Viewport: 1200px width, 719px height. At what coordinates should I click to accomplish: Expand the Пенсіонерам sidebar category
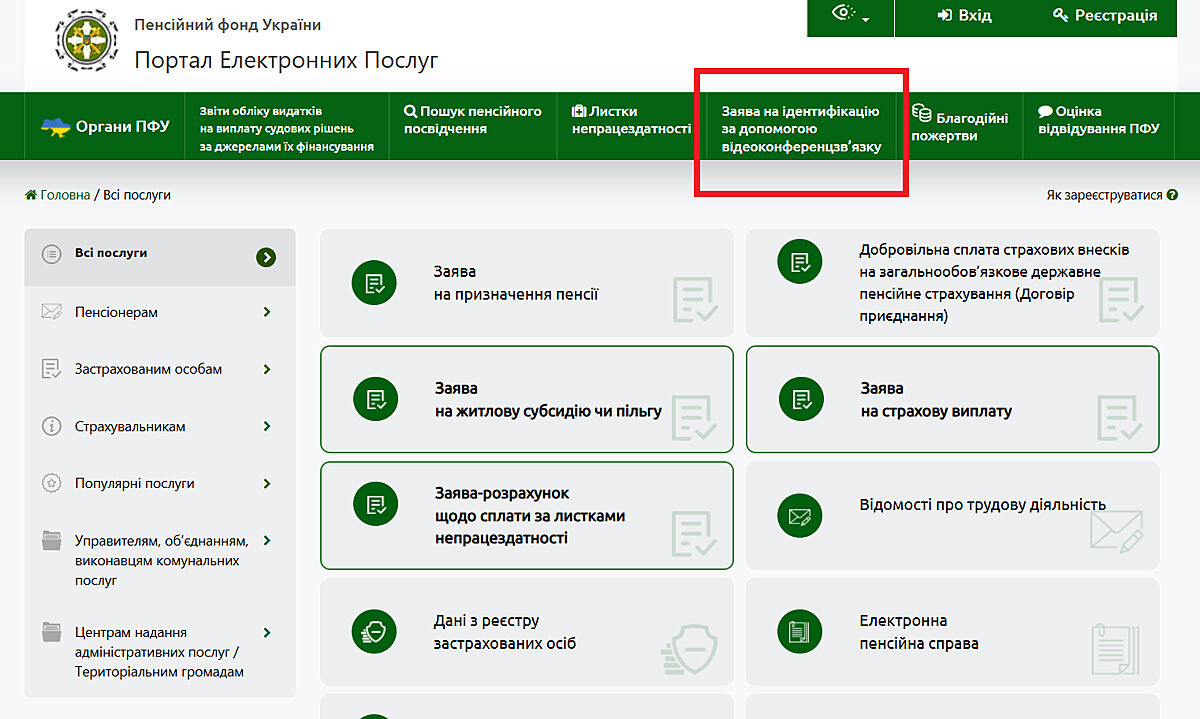(x=267, y=312)
